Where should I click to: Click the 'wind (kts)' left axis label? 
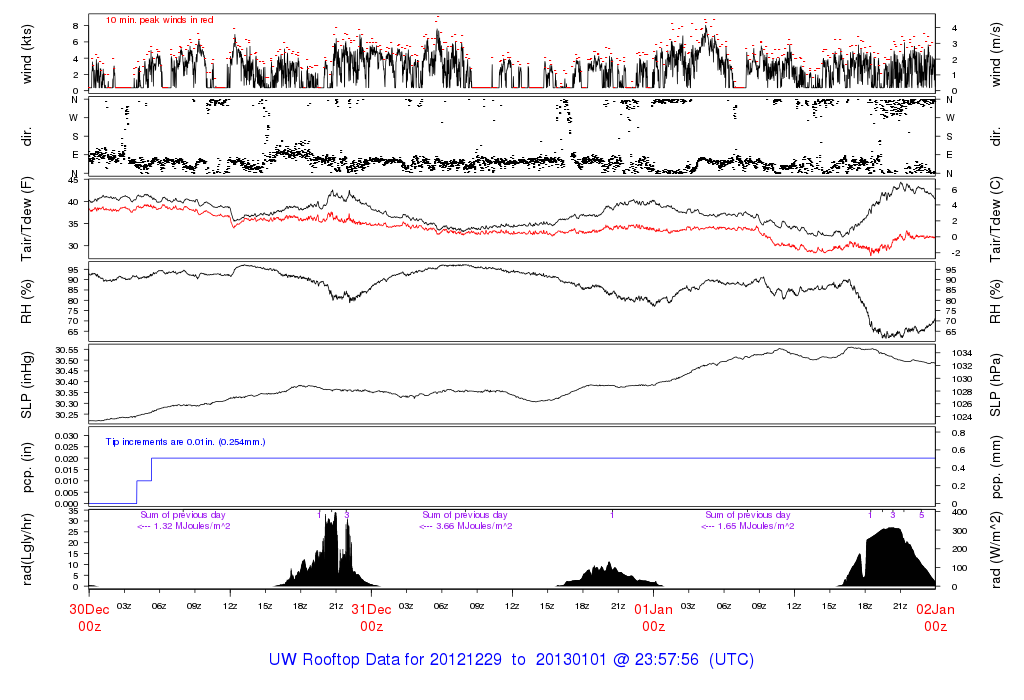(x=26, y=52)
